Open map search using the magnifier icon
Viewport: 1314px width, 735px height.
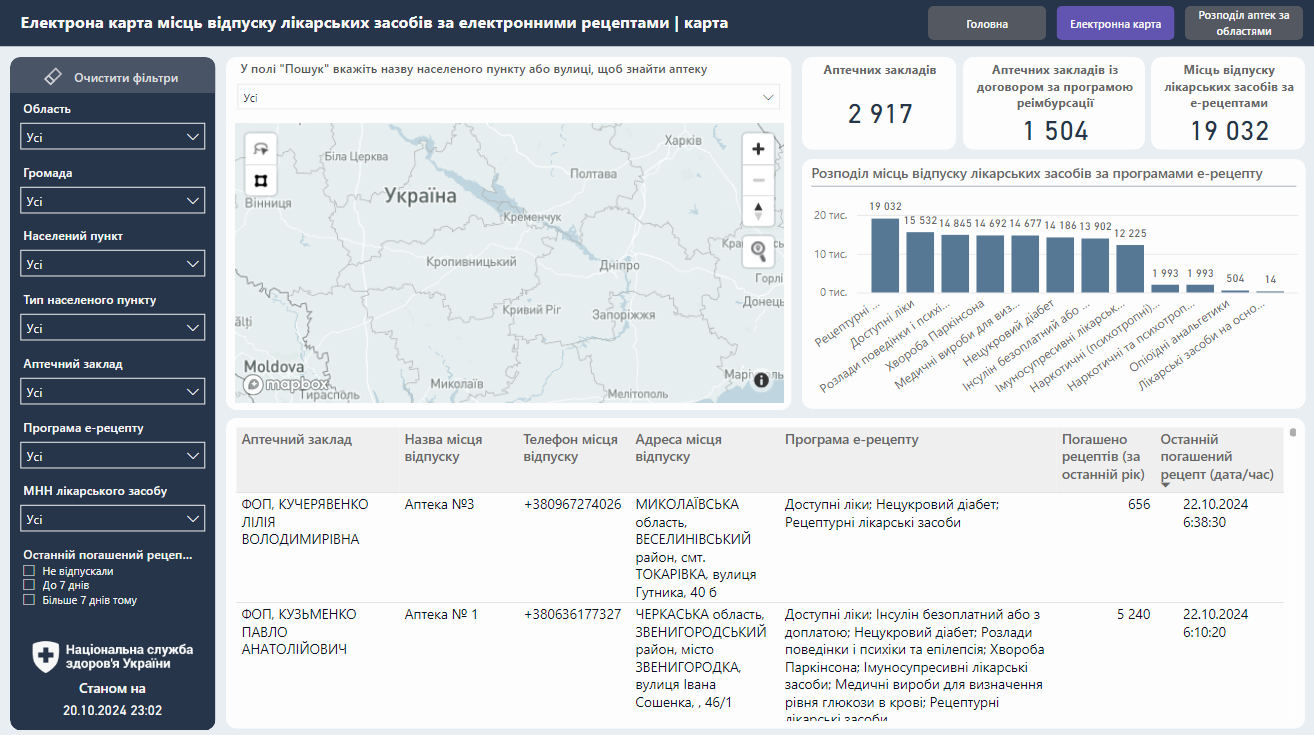click(757, 251)
